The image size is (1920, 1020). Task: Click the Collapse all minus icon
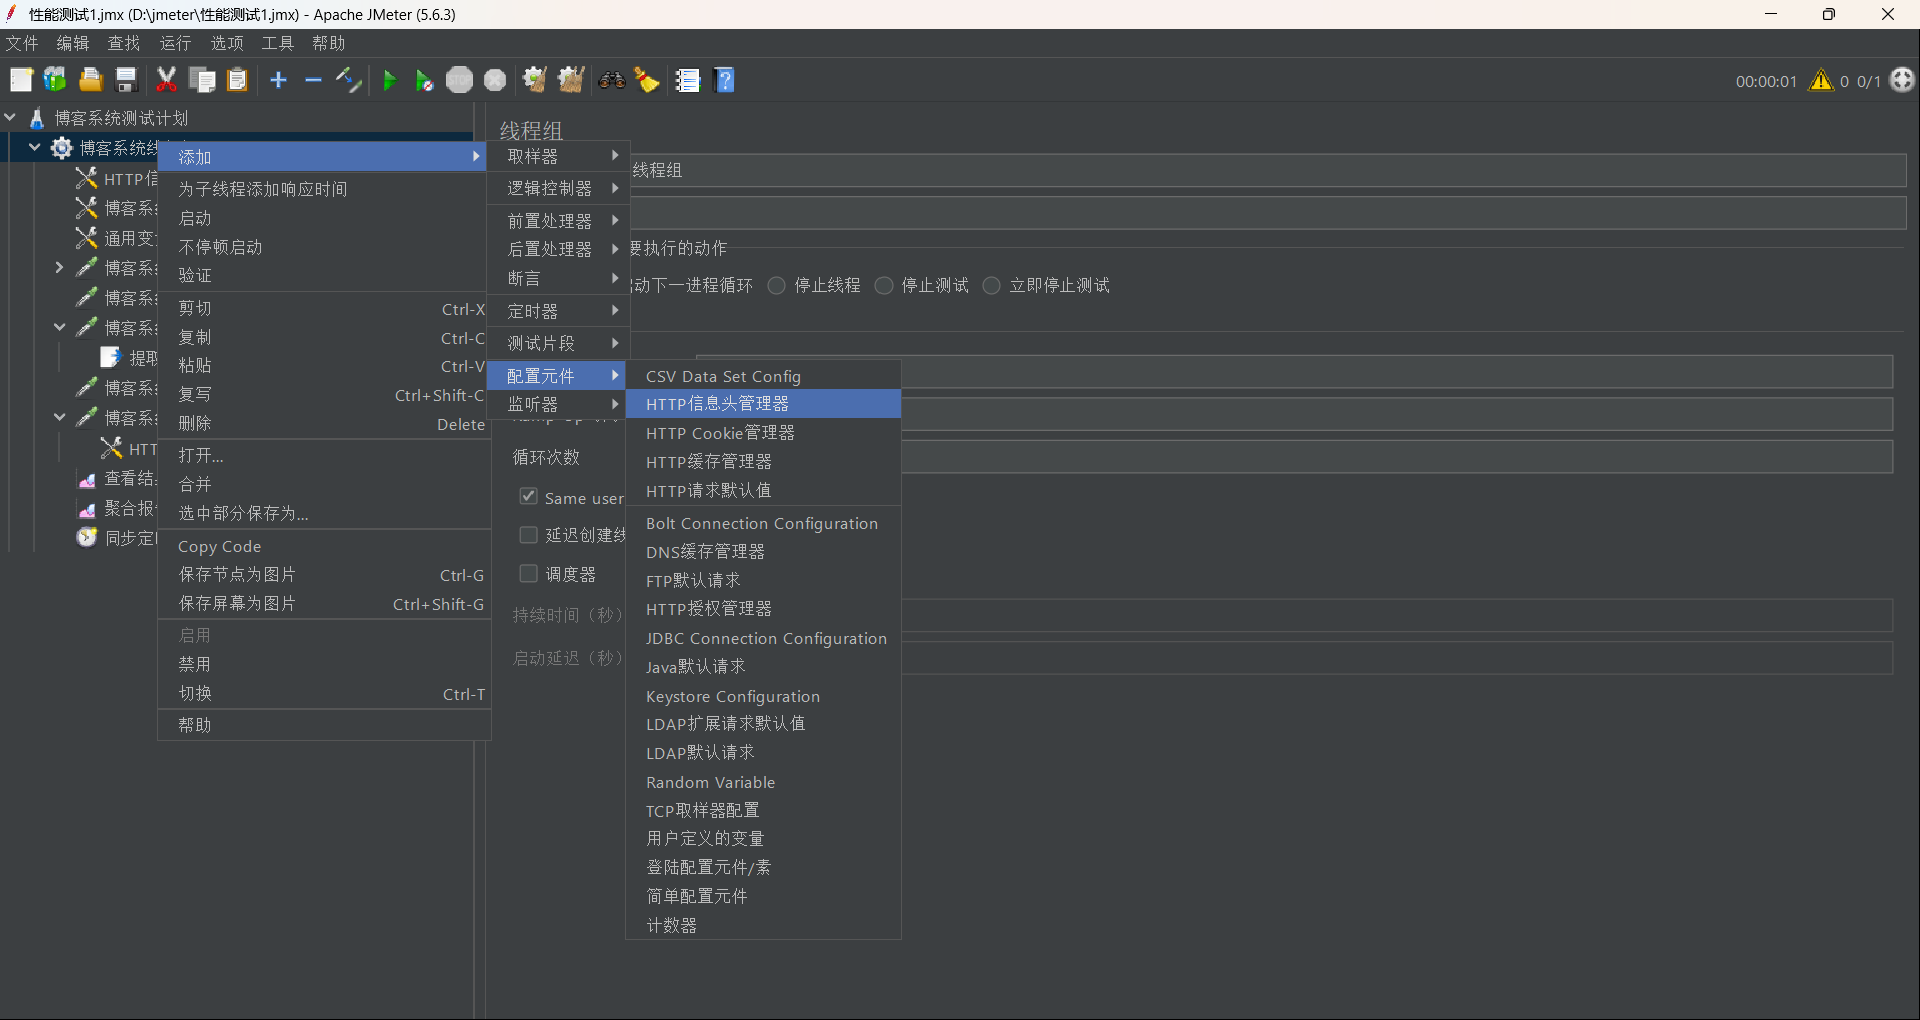click(x=313, y=80)
